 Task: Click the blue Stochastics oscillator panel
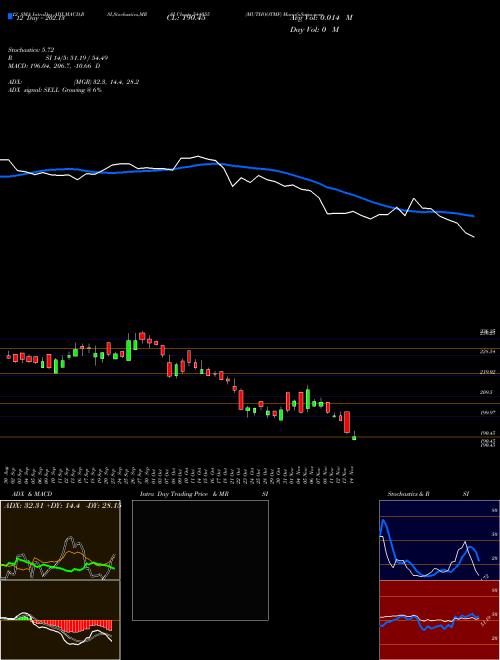pyautogui.click(x=439, y=540)
